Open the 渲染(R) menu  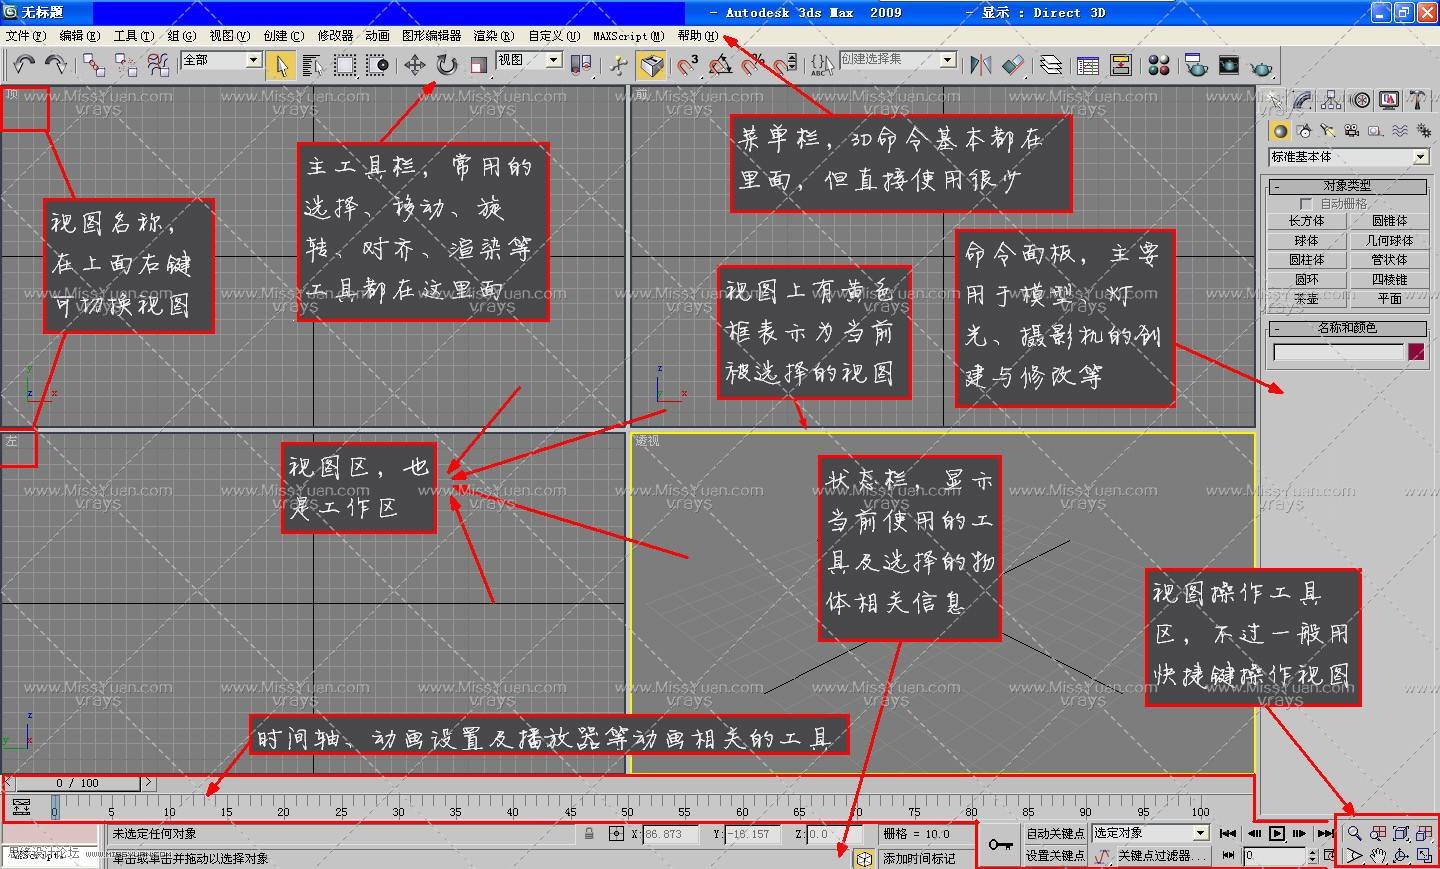(493, 36)
